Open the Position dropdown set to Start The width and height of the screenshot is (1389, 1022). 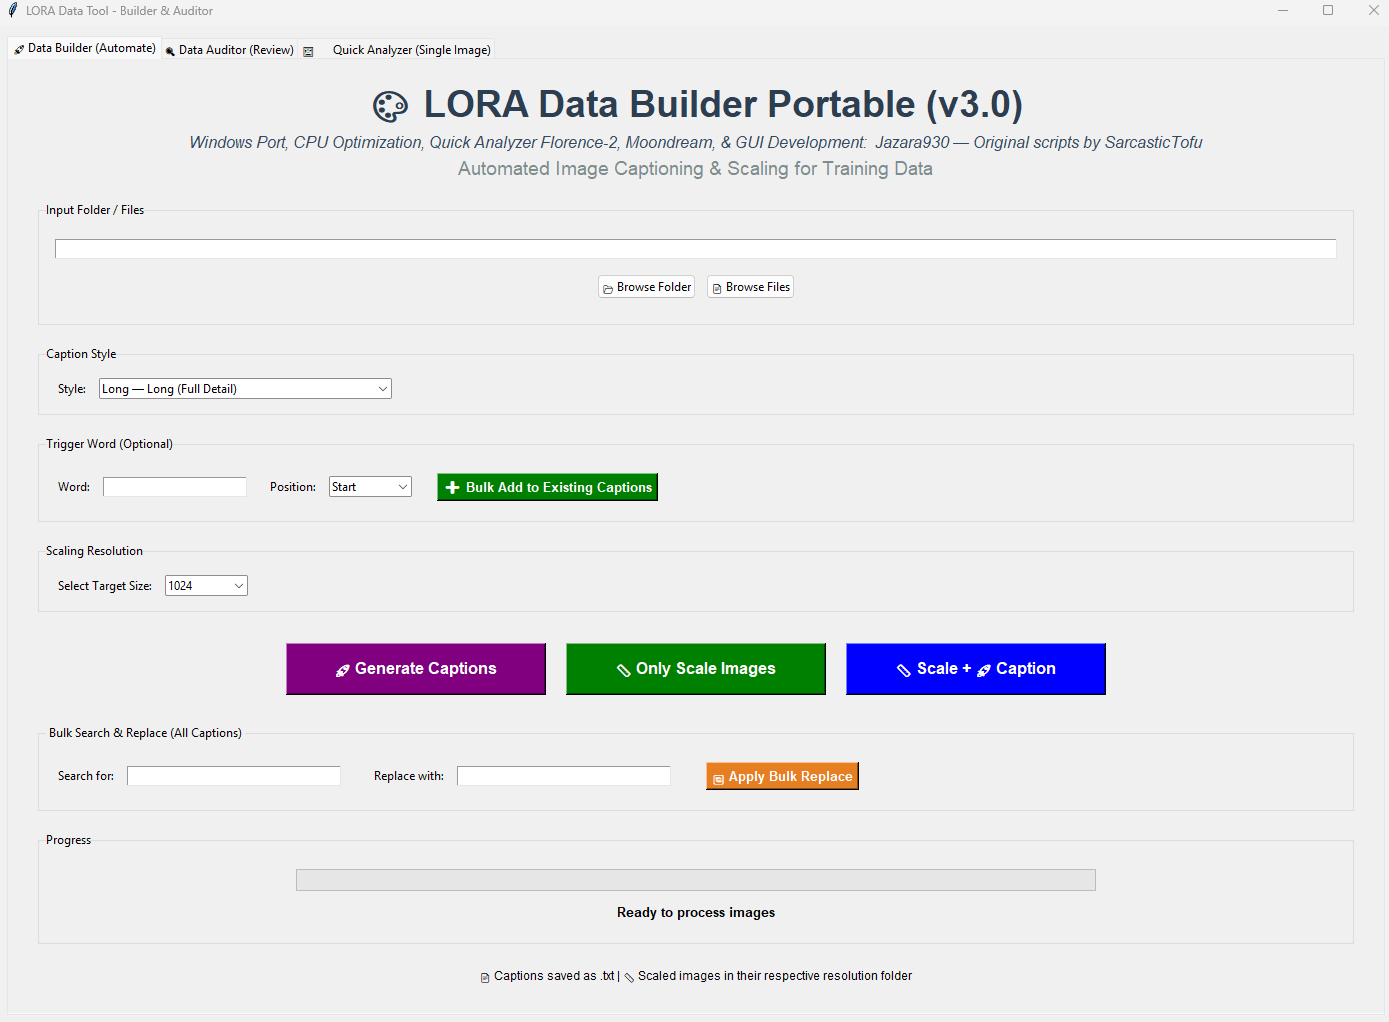pos(370,487)
